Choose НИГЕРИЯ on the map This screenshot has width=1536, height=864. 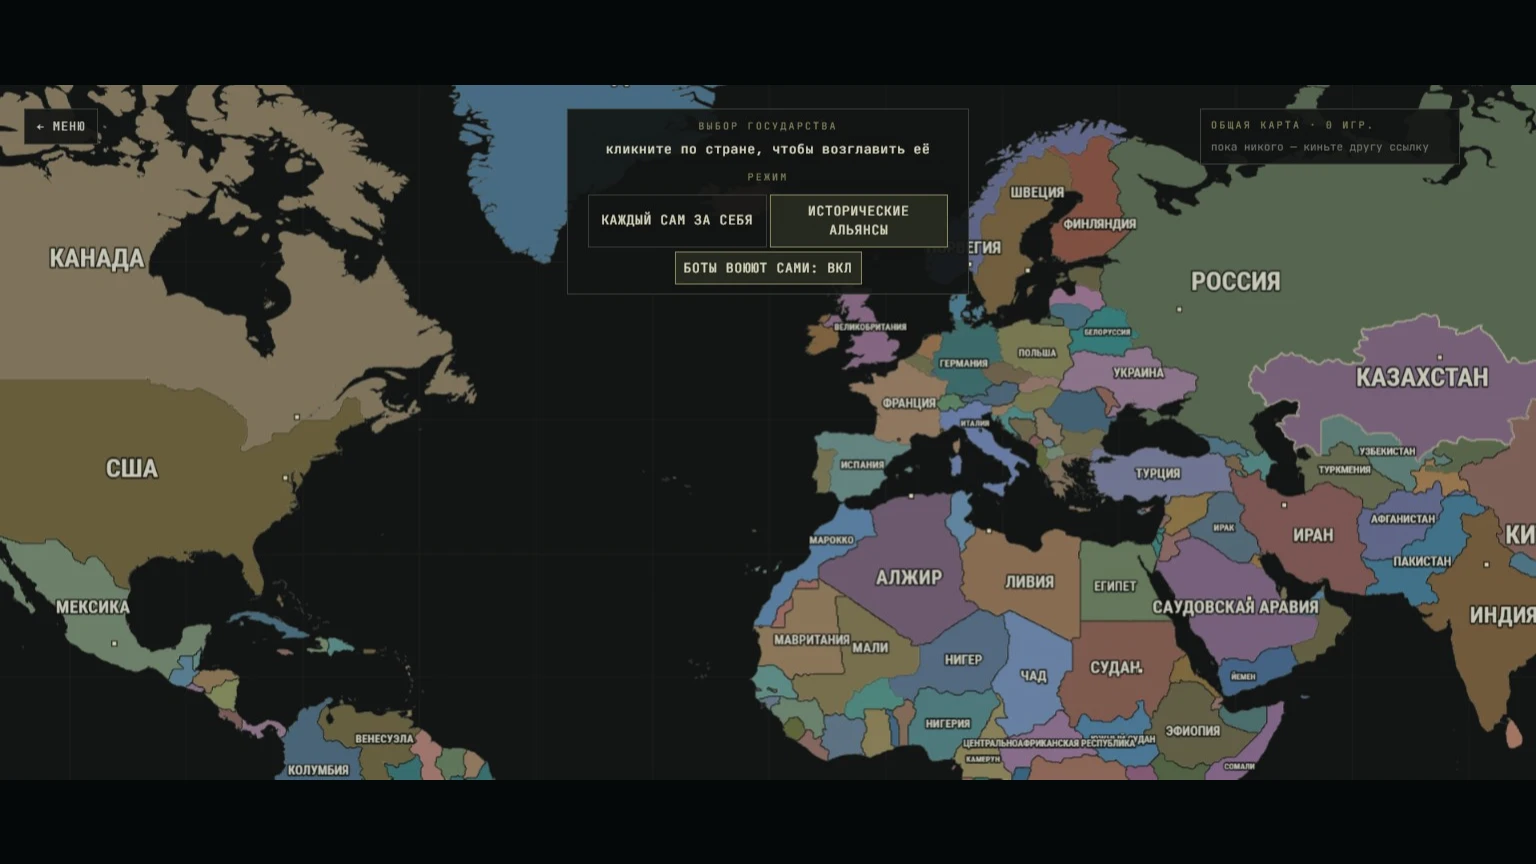point(948,724)
